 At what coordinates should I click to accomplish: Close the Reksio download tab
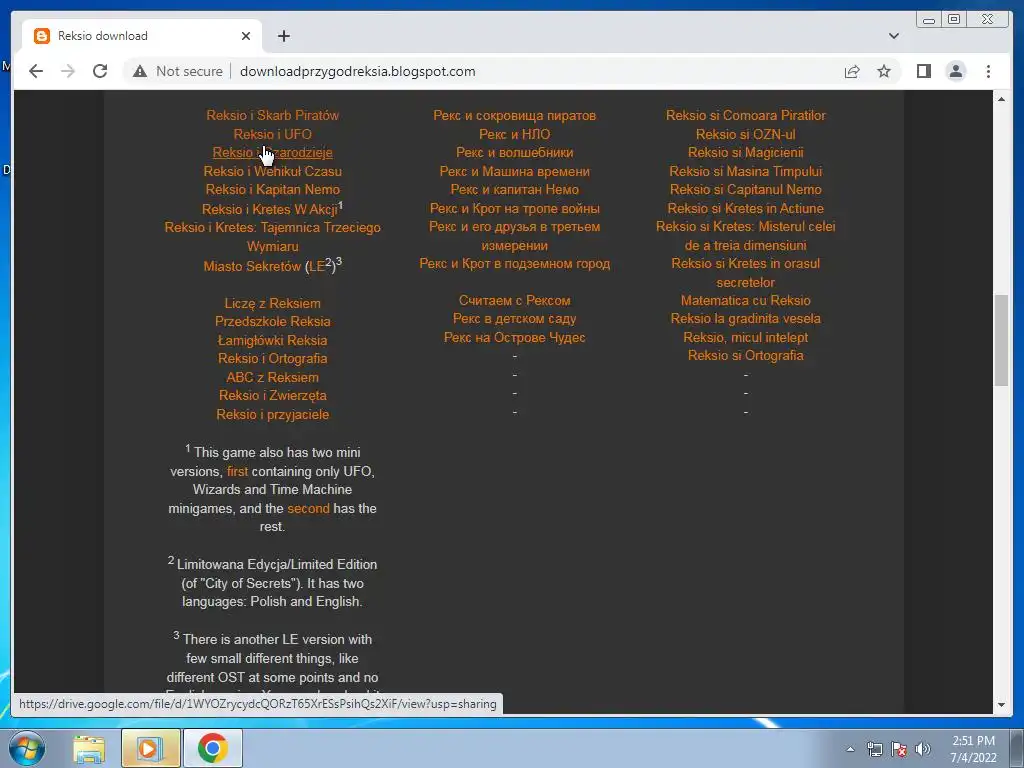tap(246, 36)
